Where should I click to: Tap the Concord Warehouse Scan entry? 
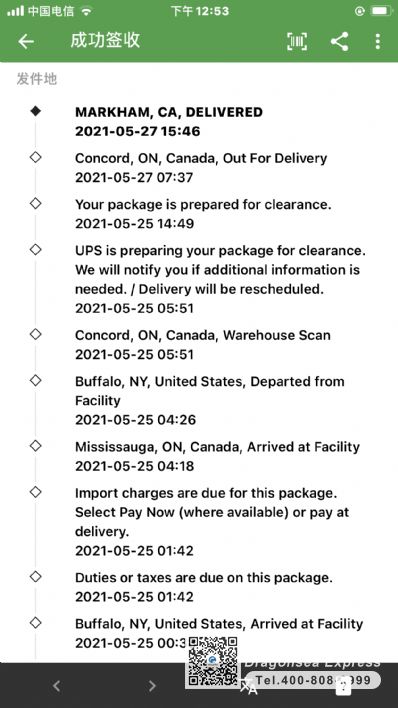pyautogui.click(x=203, y=345)
